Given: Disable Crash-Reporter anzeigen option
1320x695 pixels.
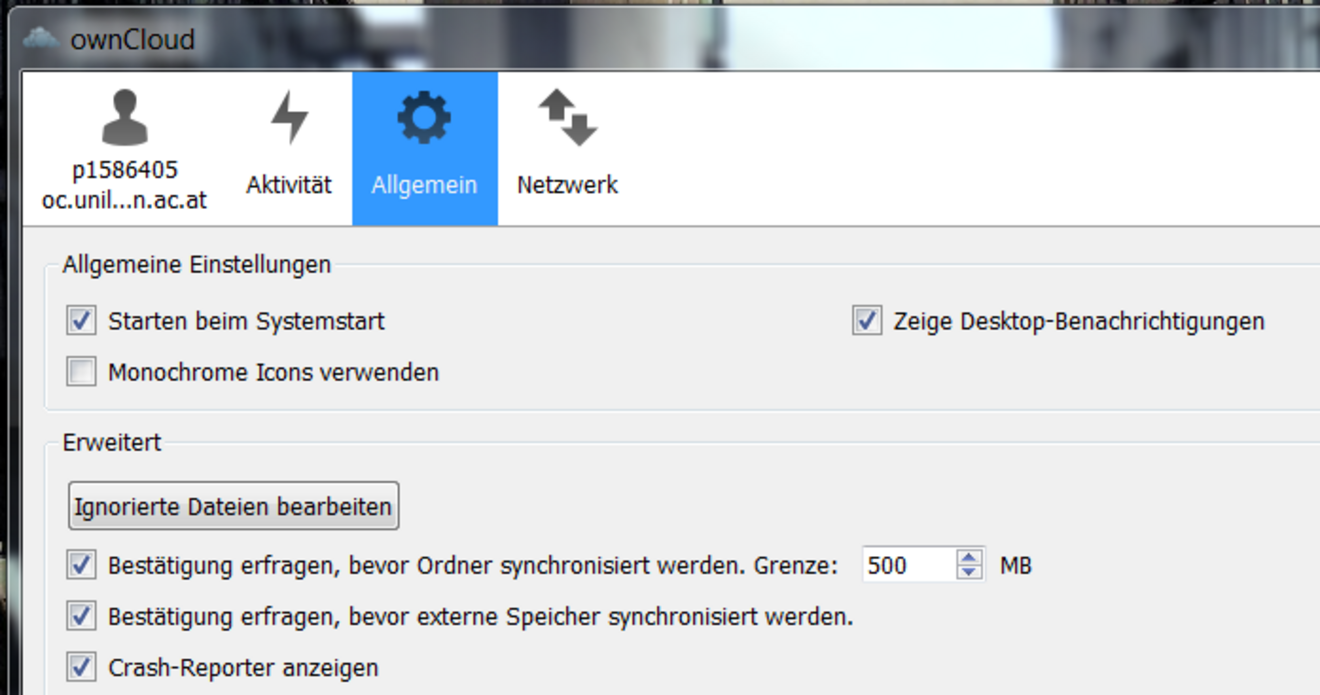Looking at the screenshot, I should pyautogui.click(x=81, y=667).
